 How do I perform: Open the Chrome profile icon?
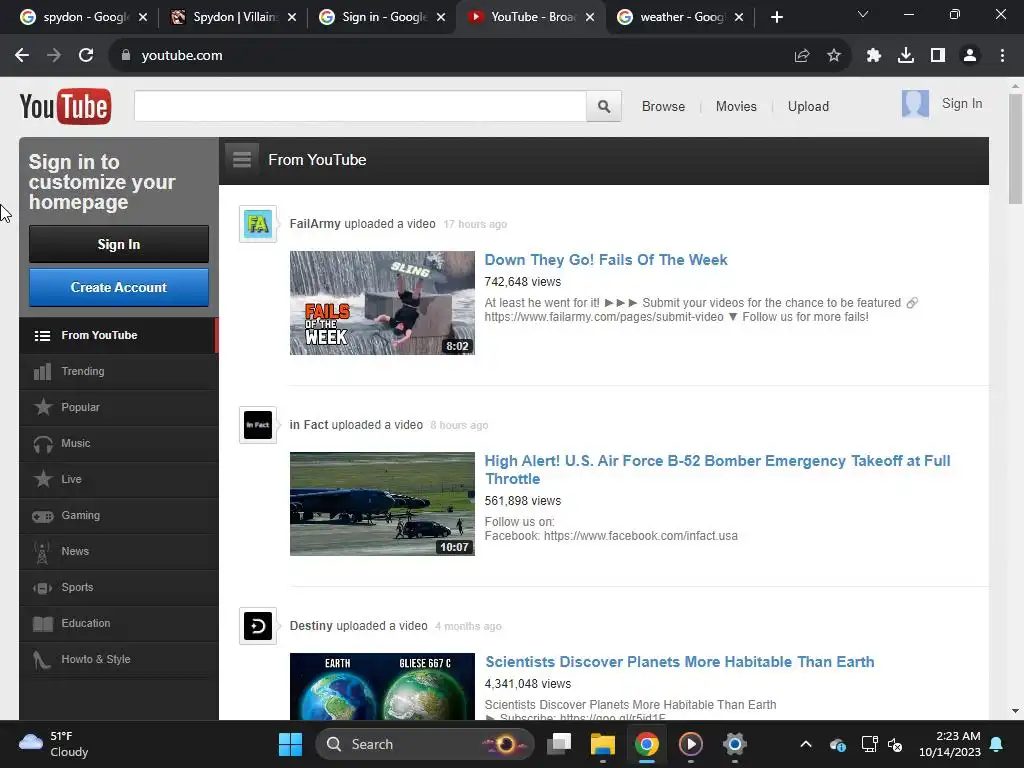970,56
